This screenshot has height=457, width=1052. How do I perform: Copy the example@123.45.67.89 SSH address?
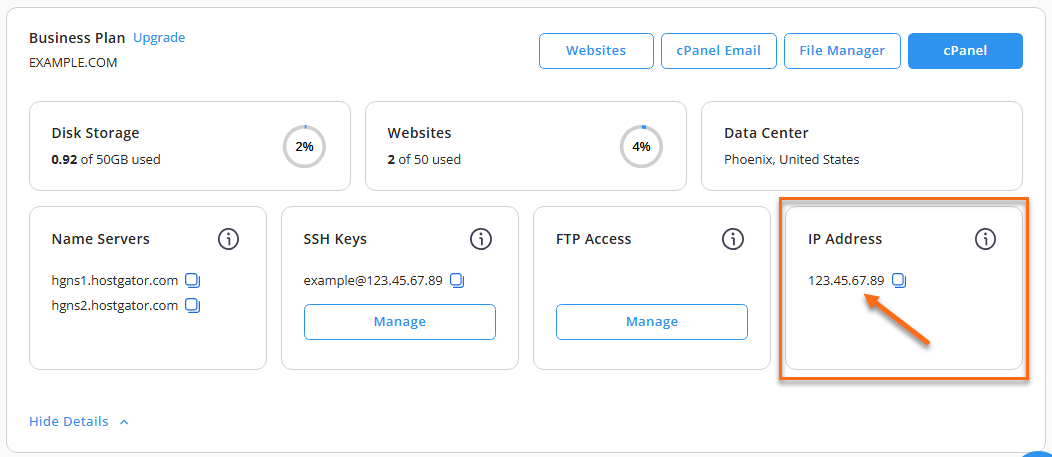(457, 280)
